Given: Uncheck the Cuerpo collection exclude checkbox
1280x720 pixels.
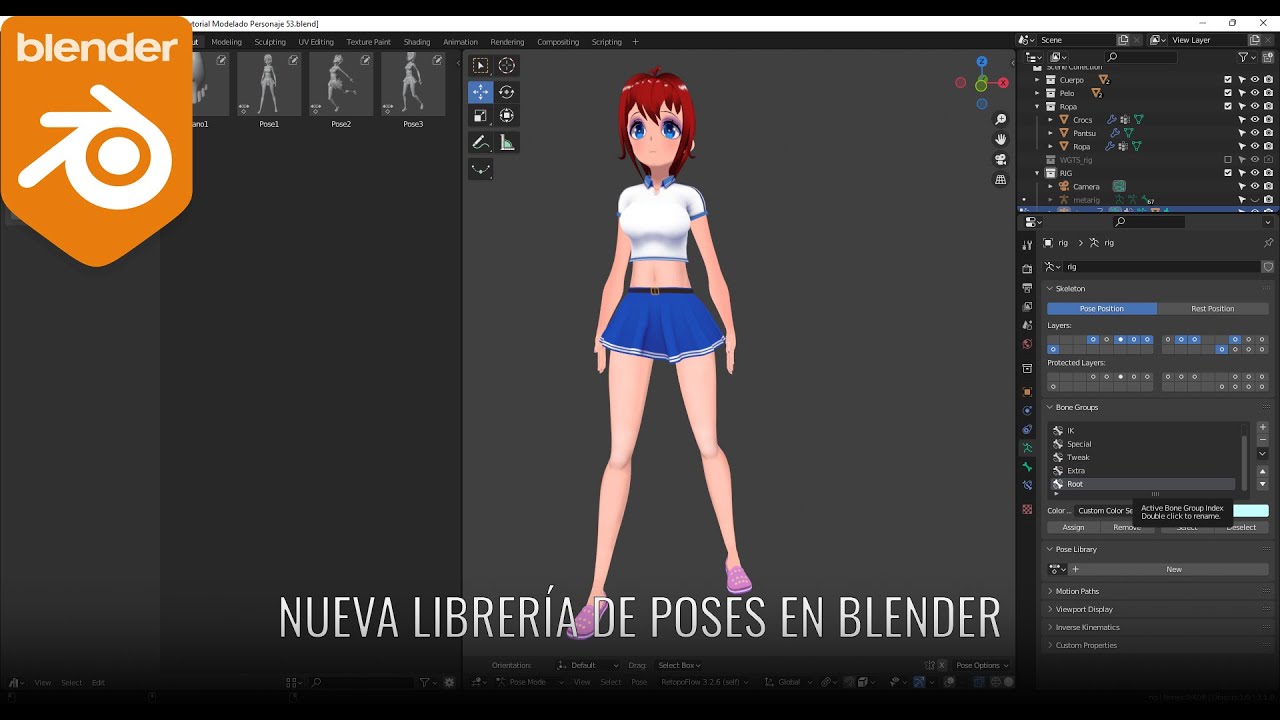Looking at the screenshot, I should 1228,80.
